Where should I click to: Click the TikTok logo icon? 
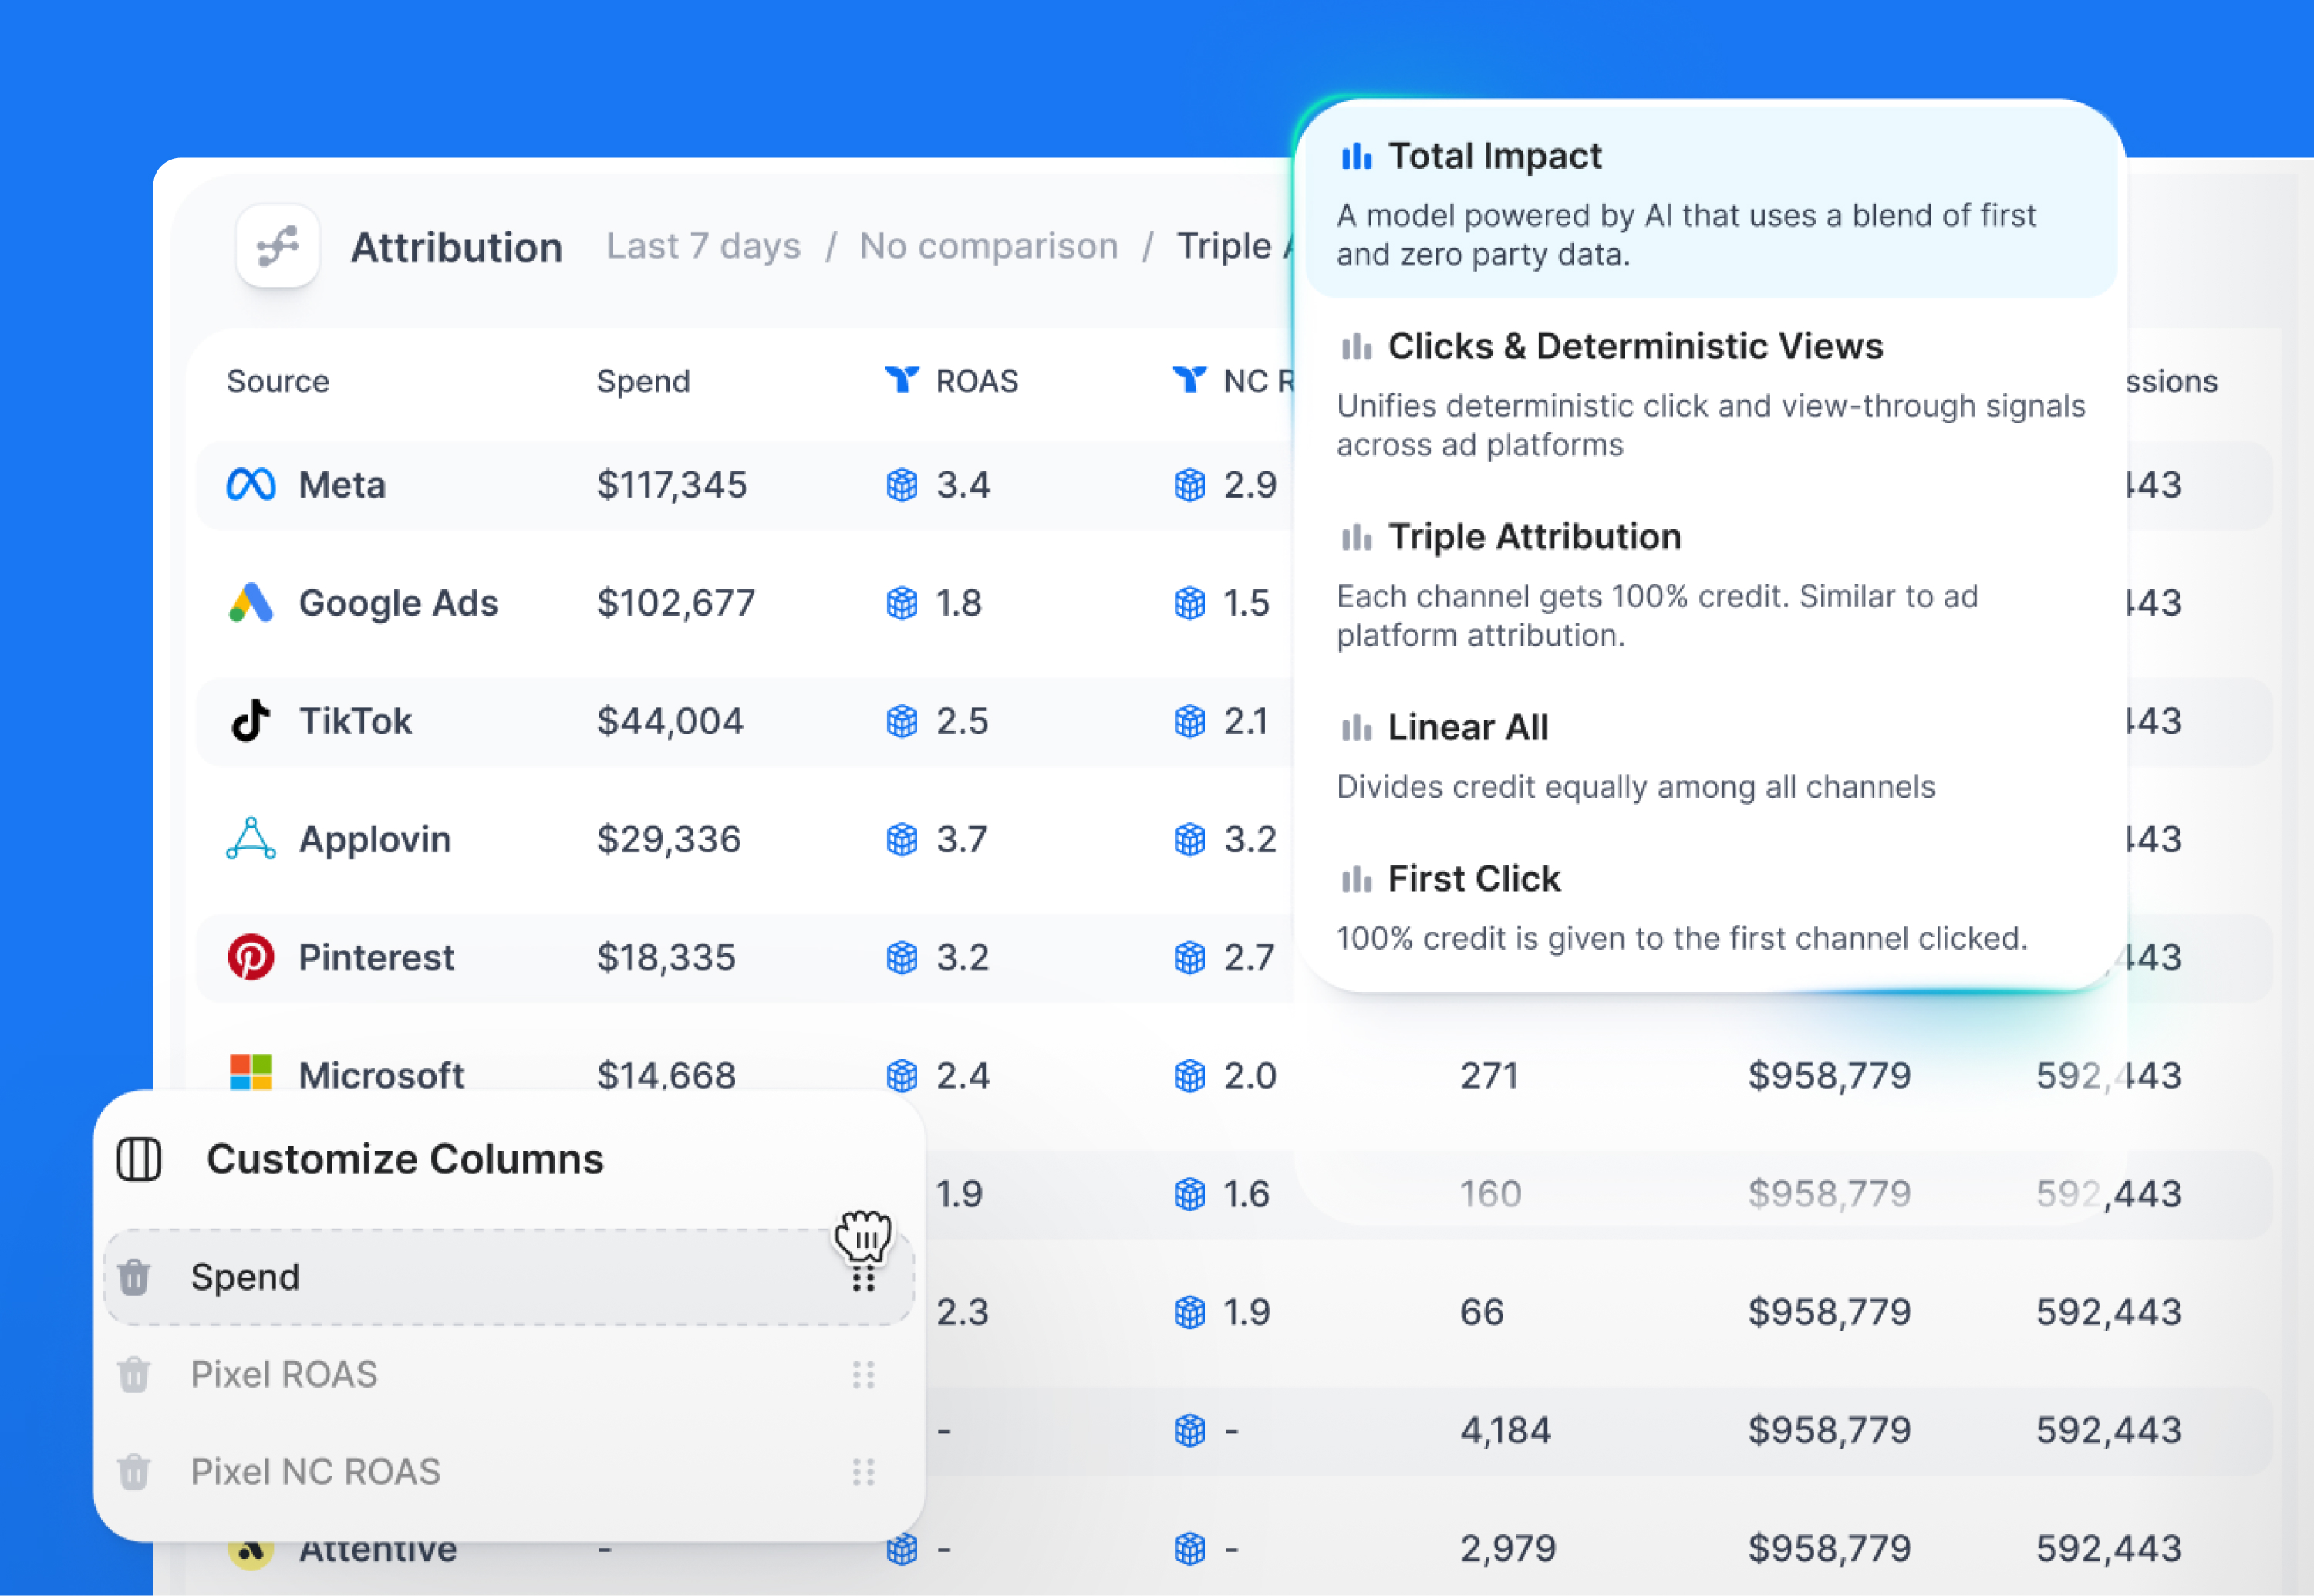pos(251,721)
